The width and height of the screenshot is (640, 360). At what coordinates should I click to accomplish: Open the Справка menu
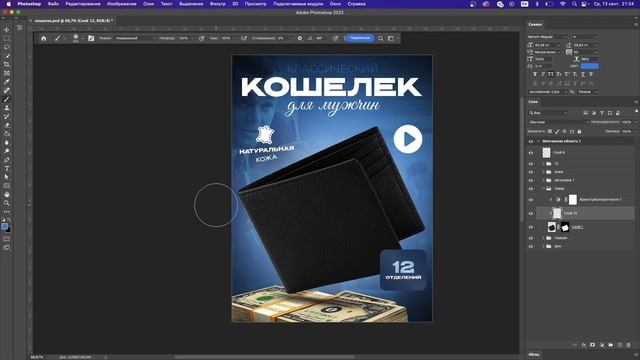(356, 4)
